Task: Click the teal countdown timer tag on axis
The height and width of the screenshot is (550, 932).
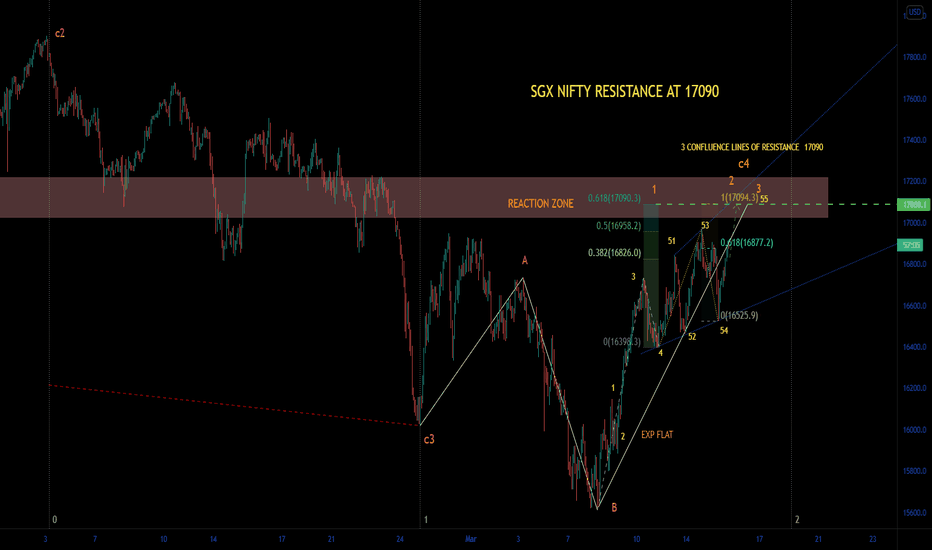Action: [x=911, y=244]
